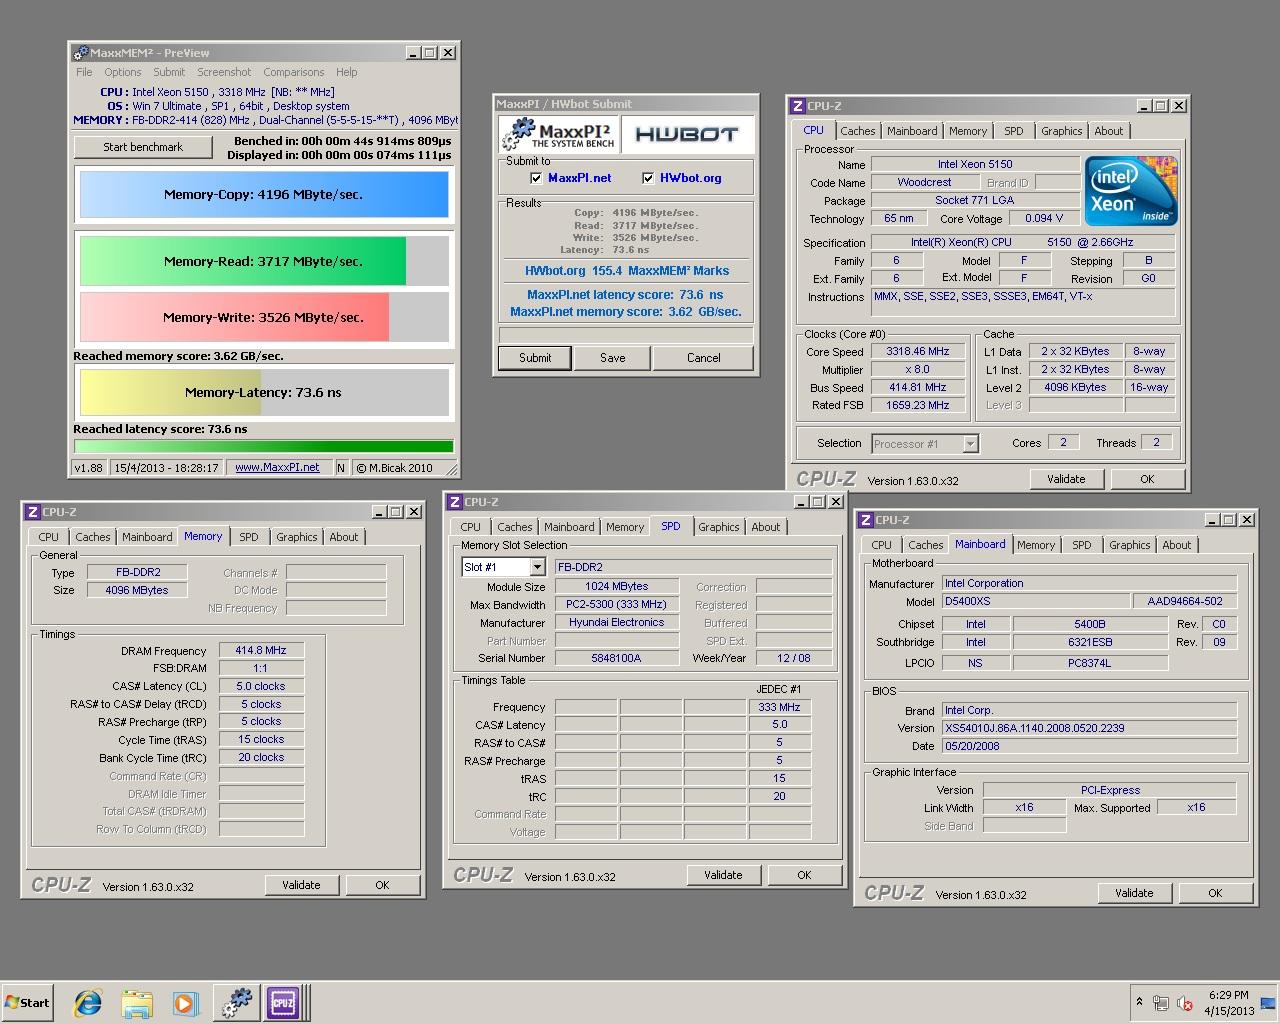1280x1024 pixels.
Task: Open the Help menu in MaxxMEM²
Action: [346, 72]
